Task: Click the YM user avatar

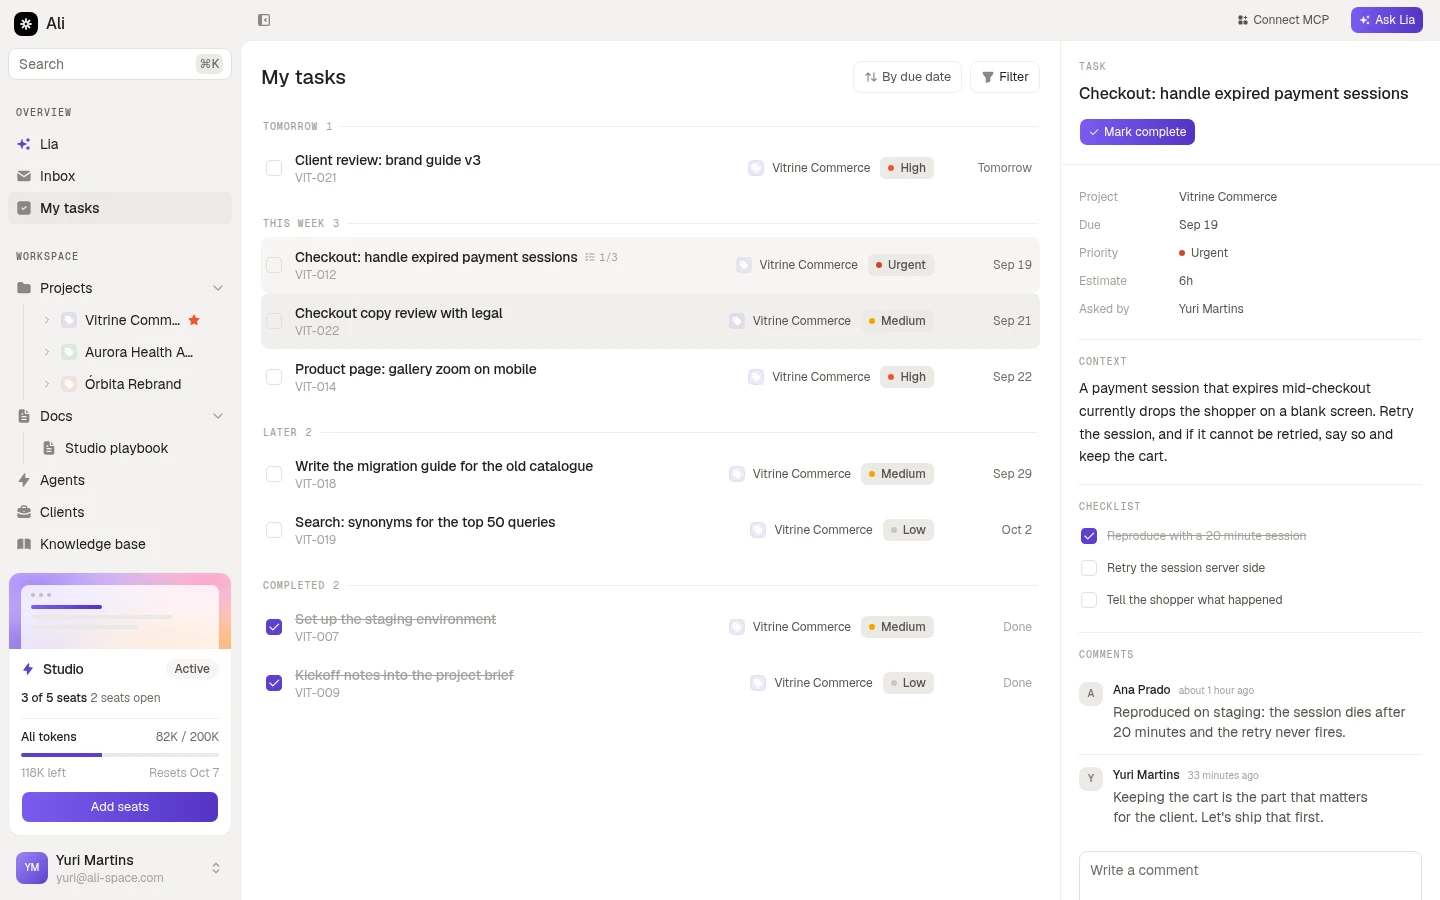Action: [x=32, y=868]
